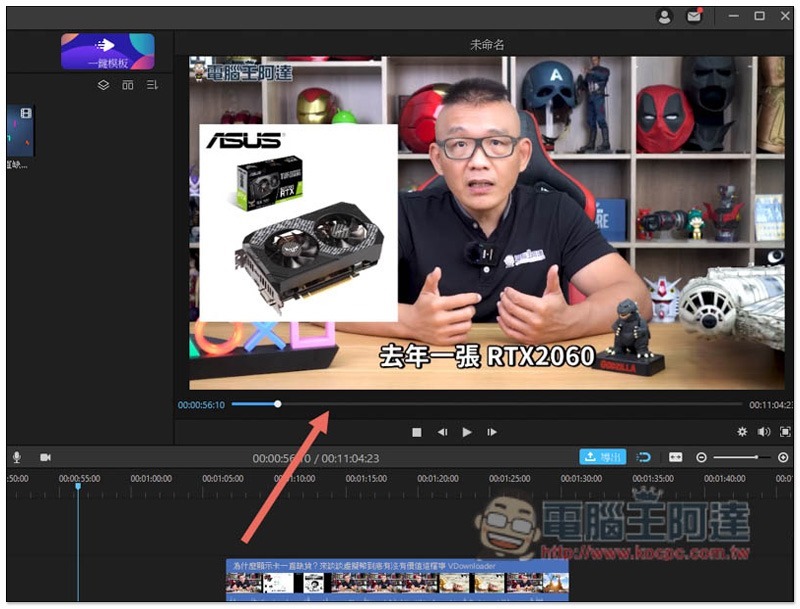Switch media panel to layers view icon
The image size is (800, 609).
(x=103, y=85)
